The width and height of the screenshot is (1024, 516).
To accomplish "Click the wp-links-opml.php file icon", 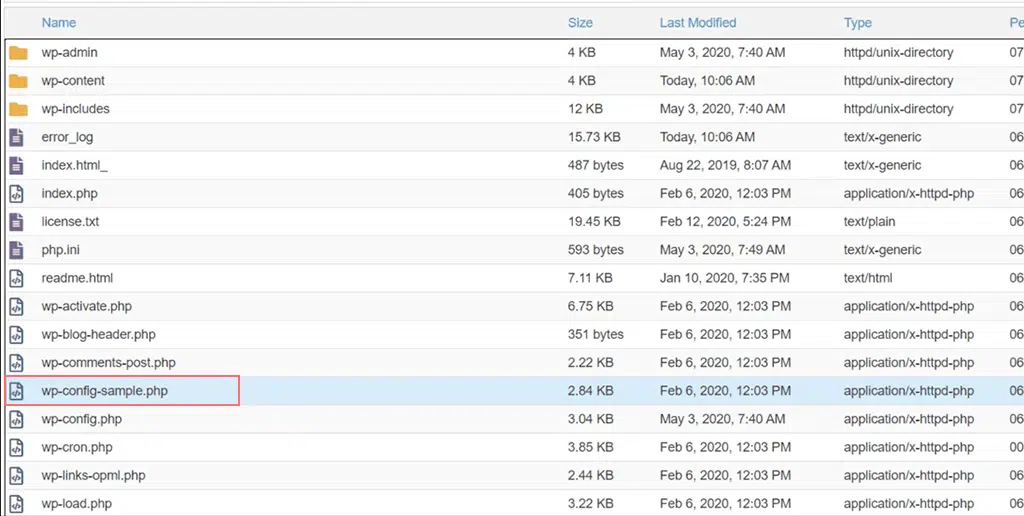I will [16, 476].
